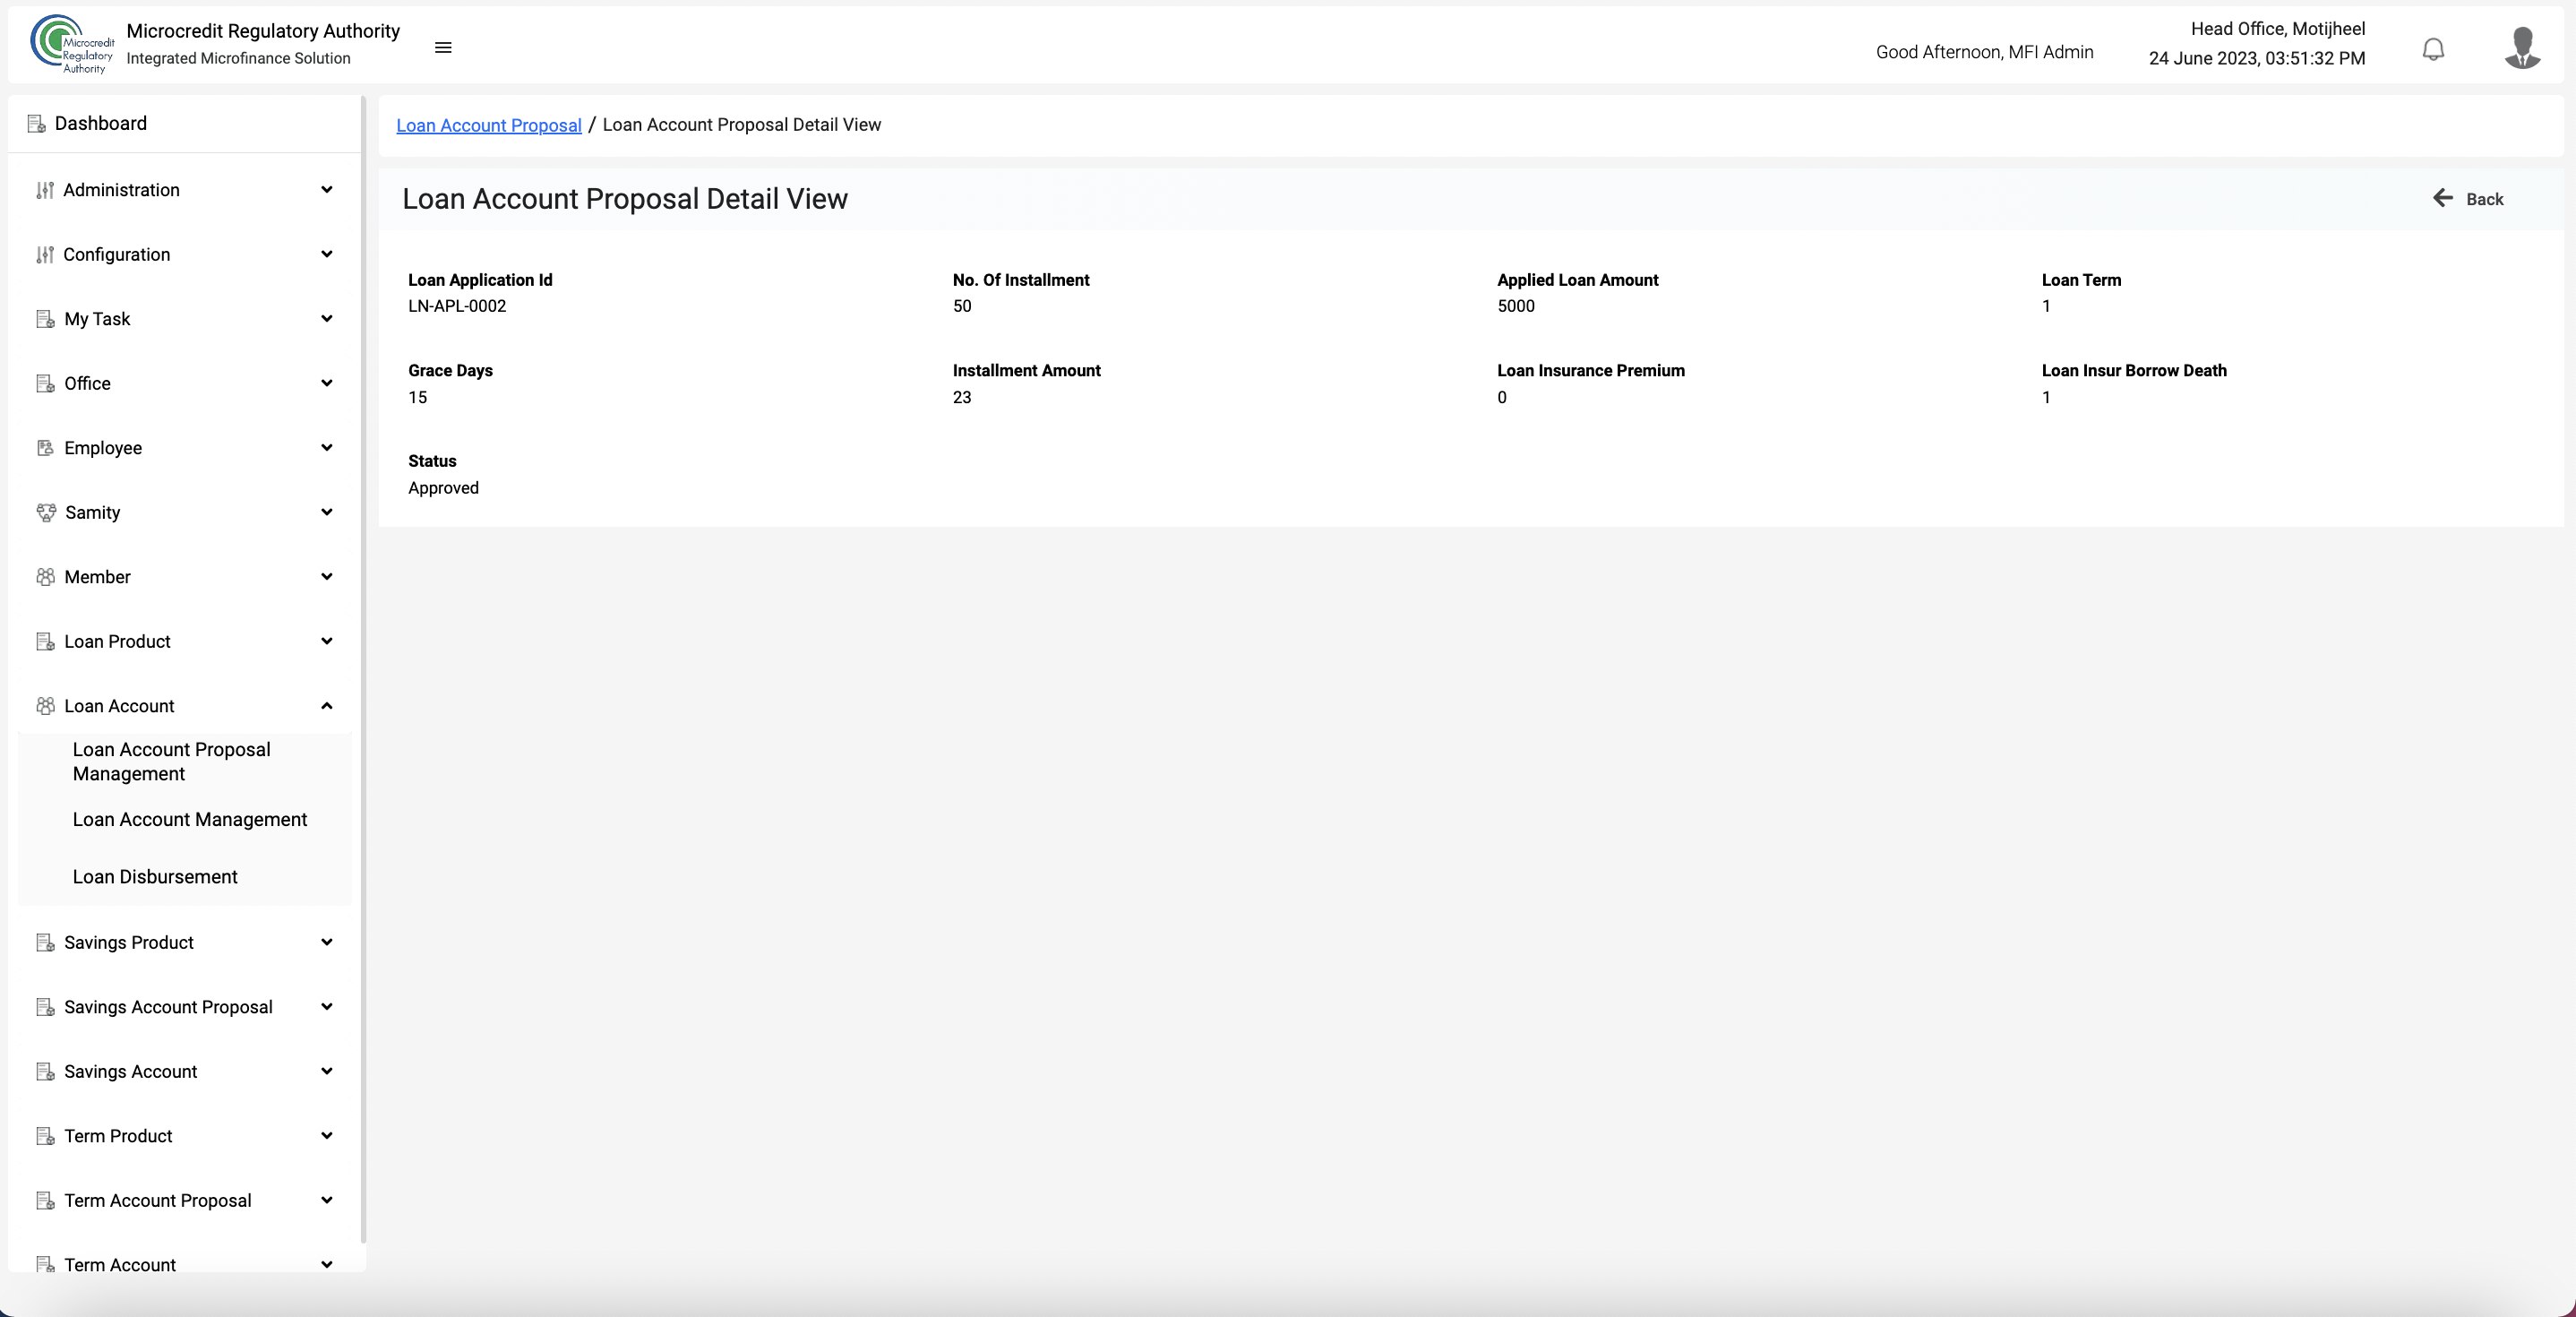Expand the Savings Account Proposal chevron
Screen dimensions: 2576x1317
(327, 1007)
